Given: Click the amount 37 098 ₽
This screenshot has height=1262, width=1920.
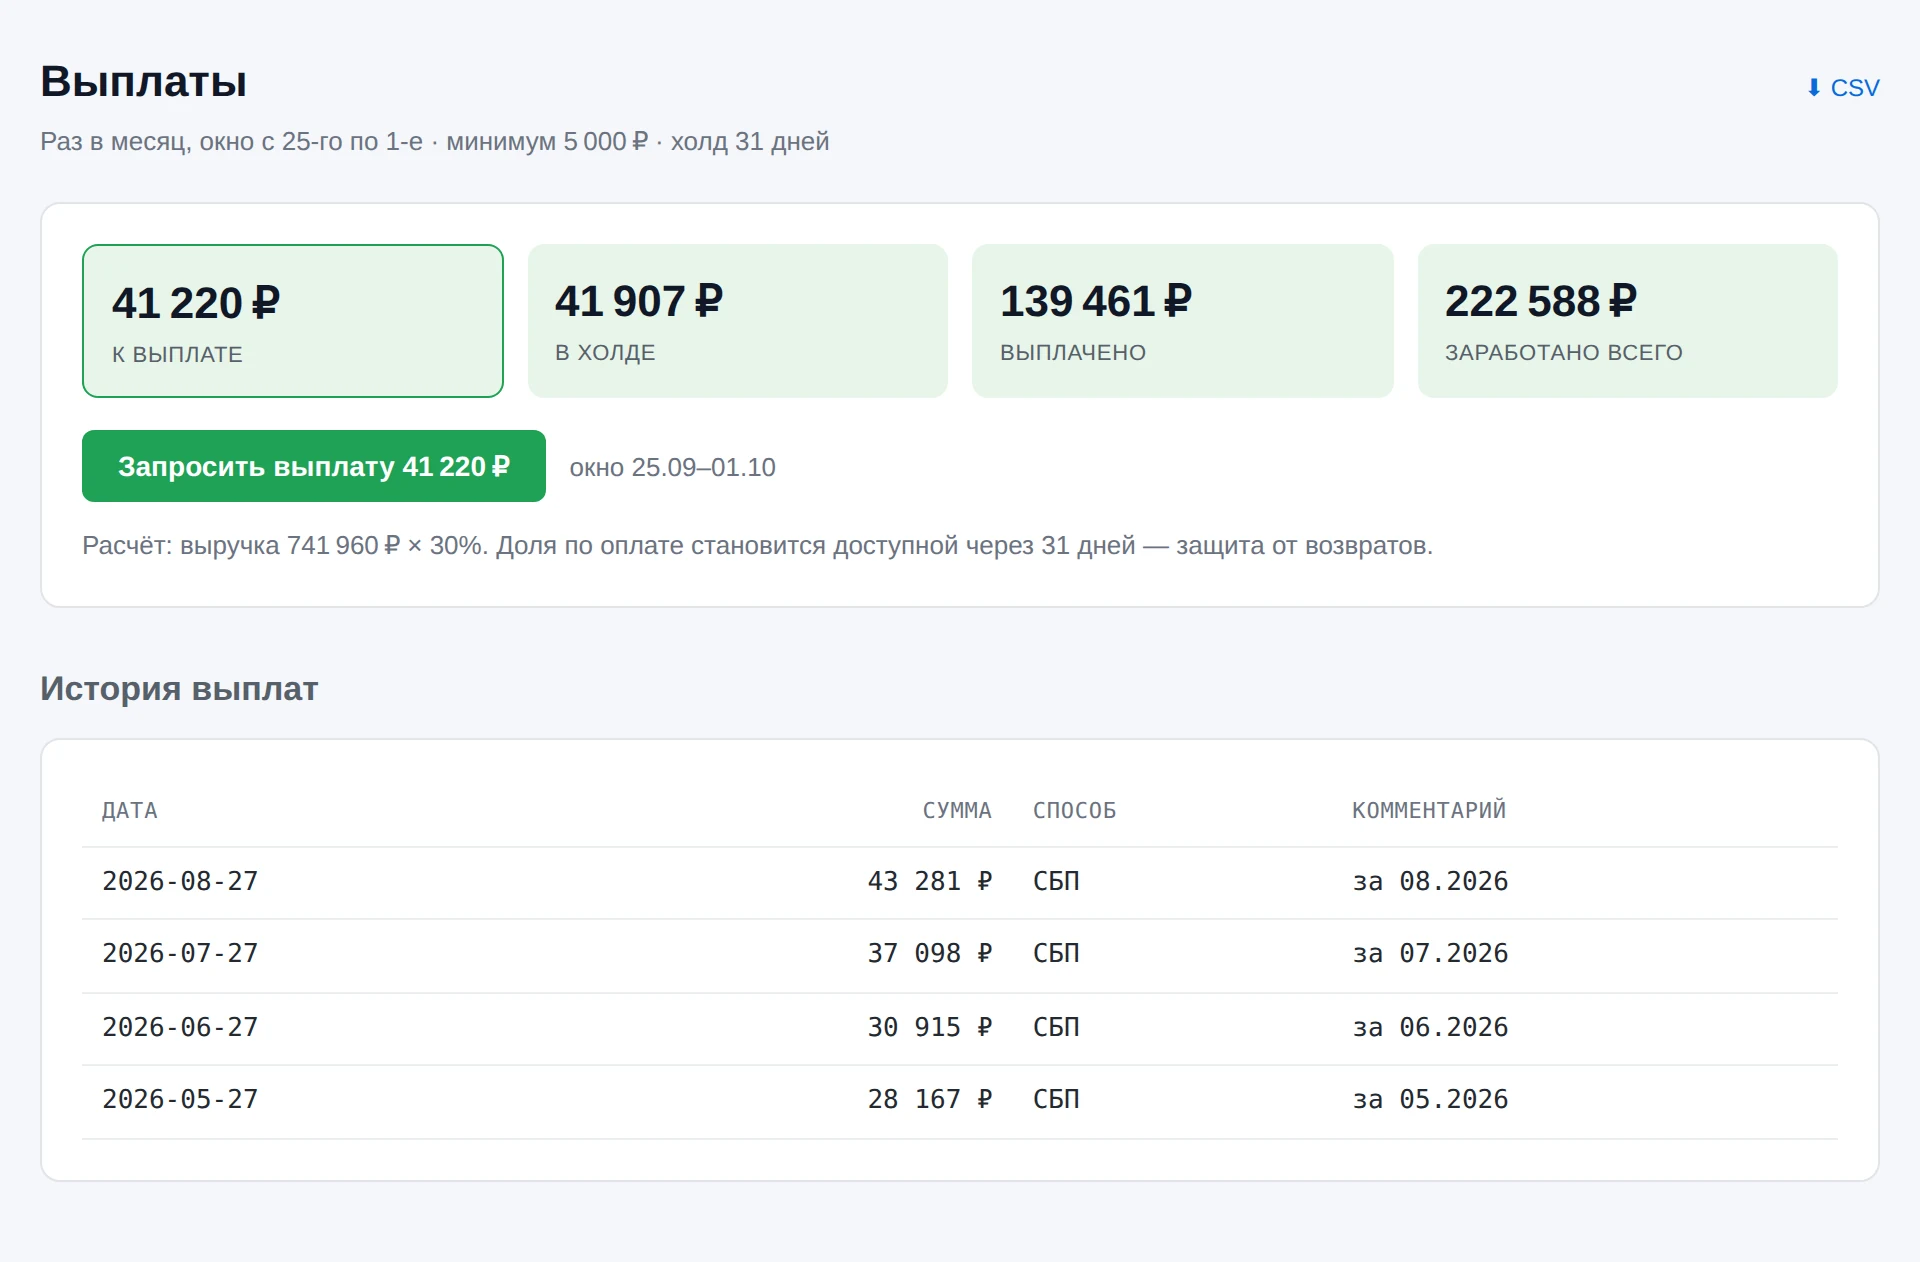Looking at the screenshot, I should point(930,953).
